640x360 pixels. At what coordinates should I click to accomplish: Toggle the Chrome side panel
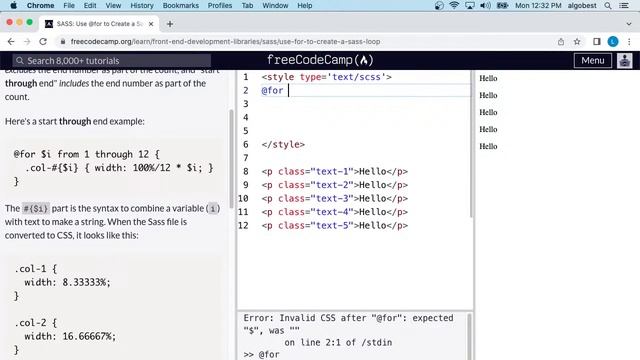597,42
